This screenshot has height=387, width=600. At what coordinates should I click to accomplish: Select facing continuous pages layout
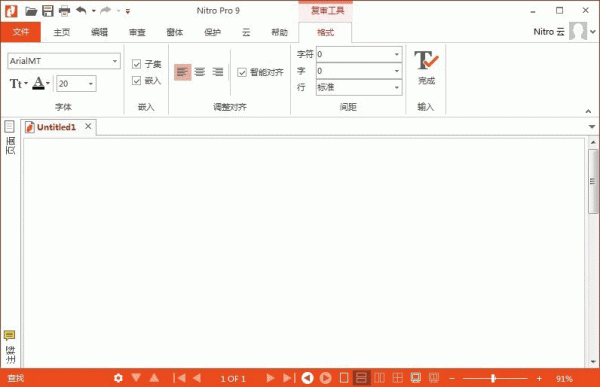(x=398, y=378)
